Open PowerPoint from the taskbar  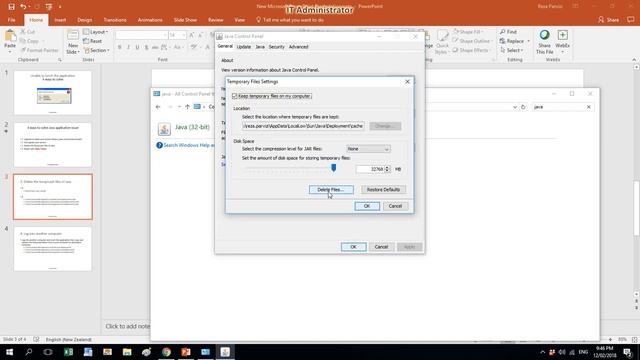pos(186,352)
